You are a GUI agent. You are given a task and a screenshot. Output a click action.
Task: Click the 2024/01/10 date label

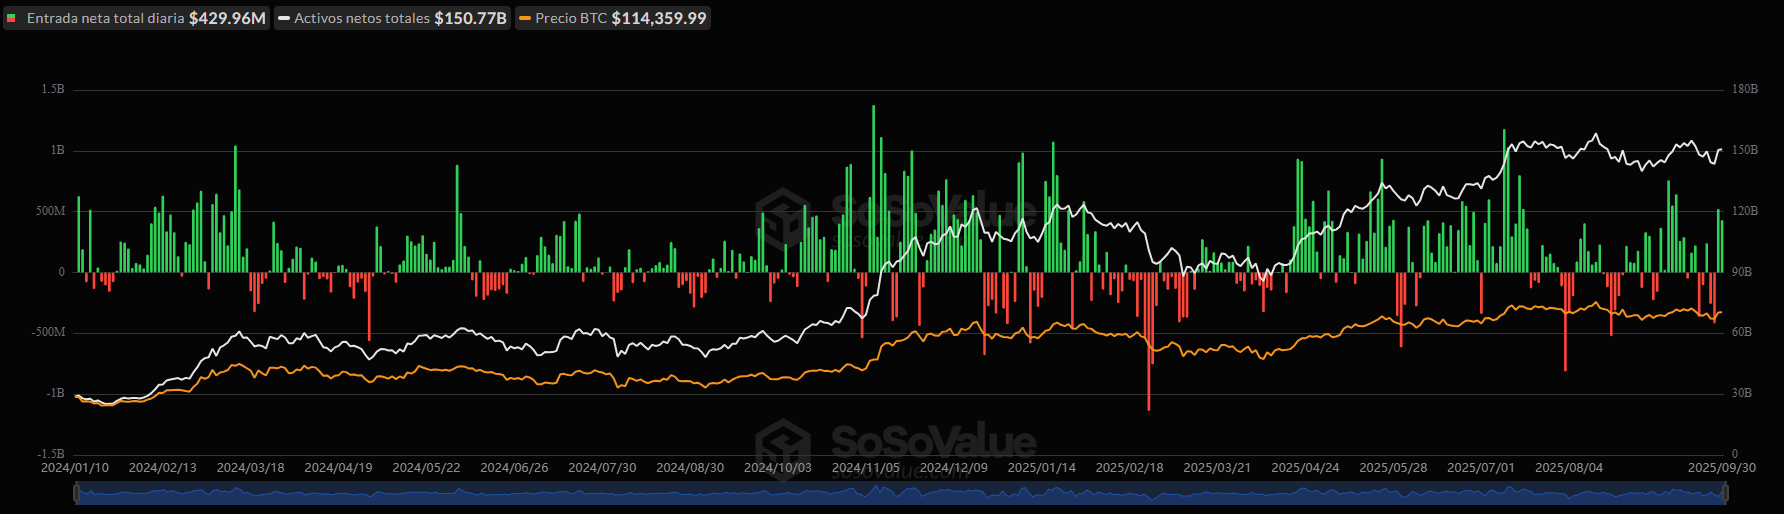pos(75,468)
